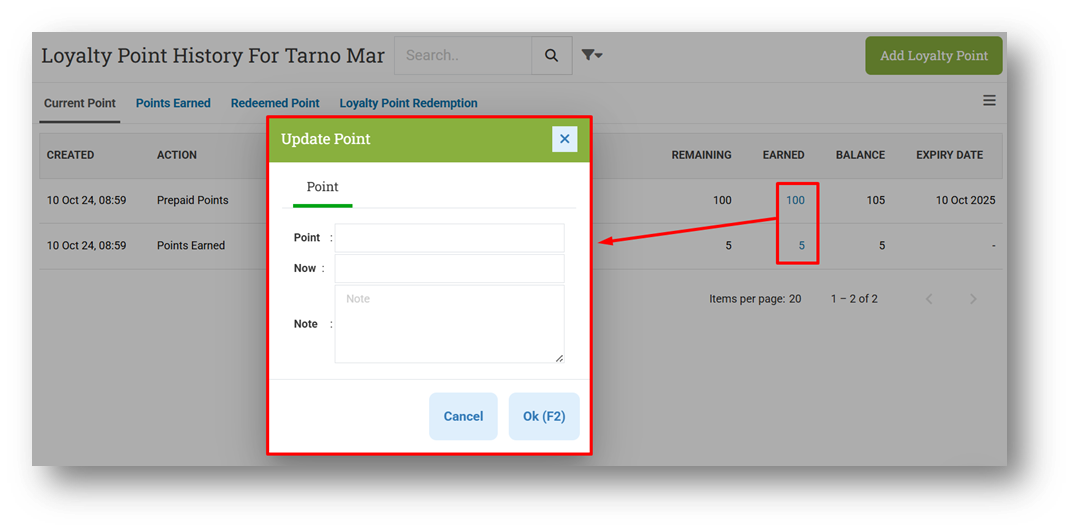The width and height of the screenshot is (1072, 531).
Task: Select the Points Earned action cell in table
Action: point(191,245)
